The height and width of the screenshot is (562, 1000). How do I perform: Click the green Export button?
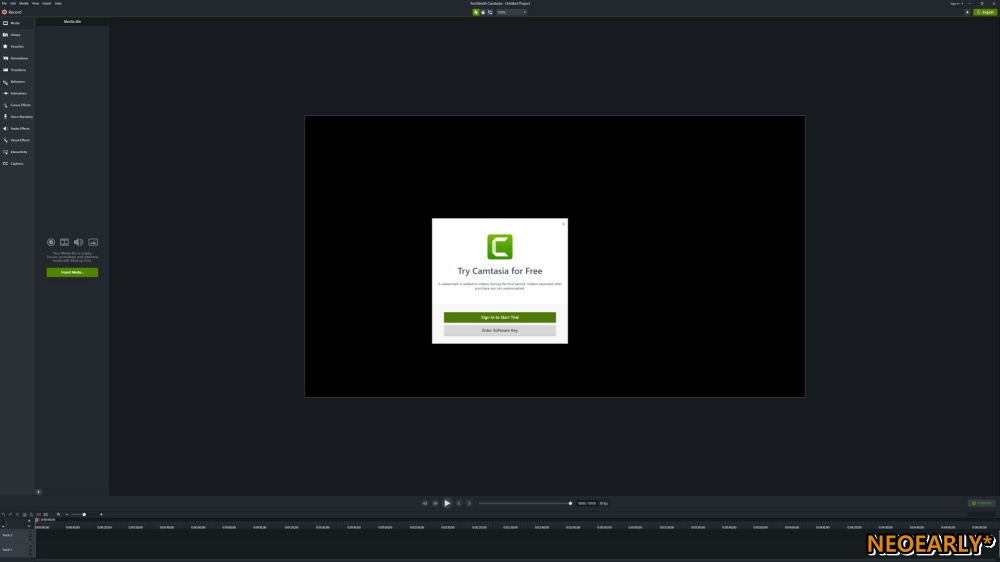(x=985, y=12)
